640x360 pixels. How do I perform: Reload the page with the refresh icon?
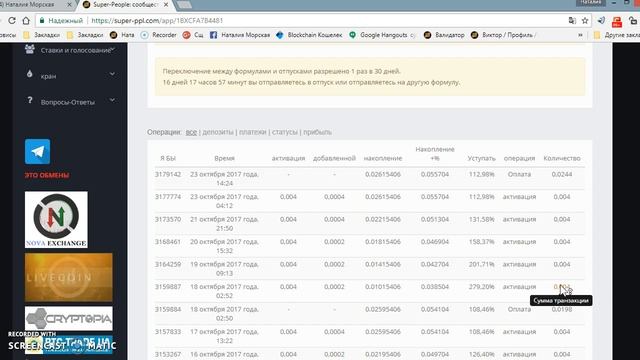[12, 20]
